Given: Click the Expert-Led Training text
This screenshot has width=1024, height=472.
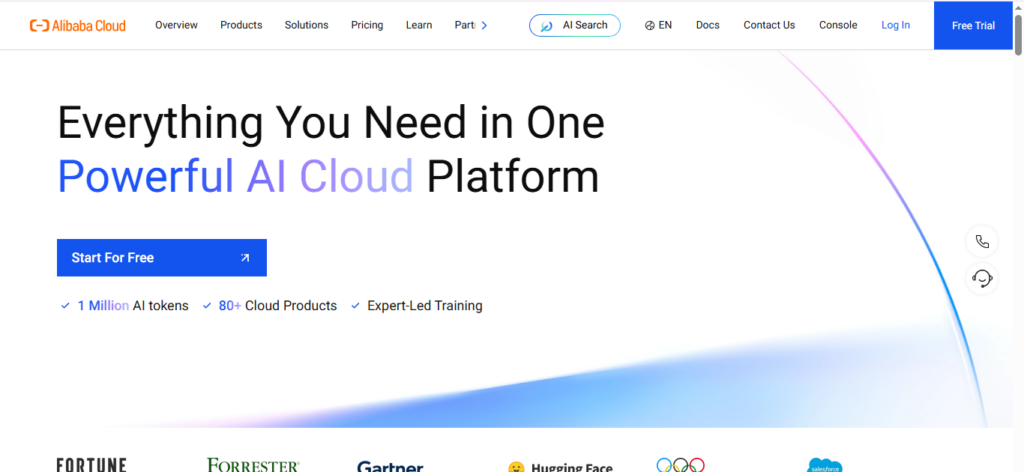Looking at the screenshot, I should (424, 306).
